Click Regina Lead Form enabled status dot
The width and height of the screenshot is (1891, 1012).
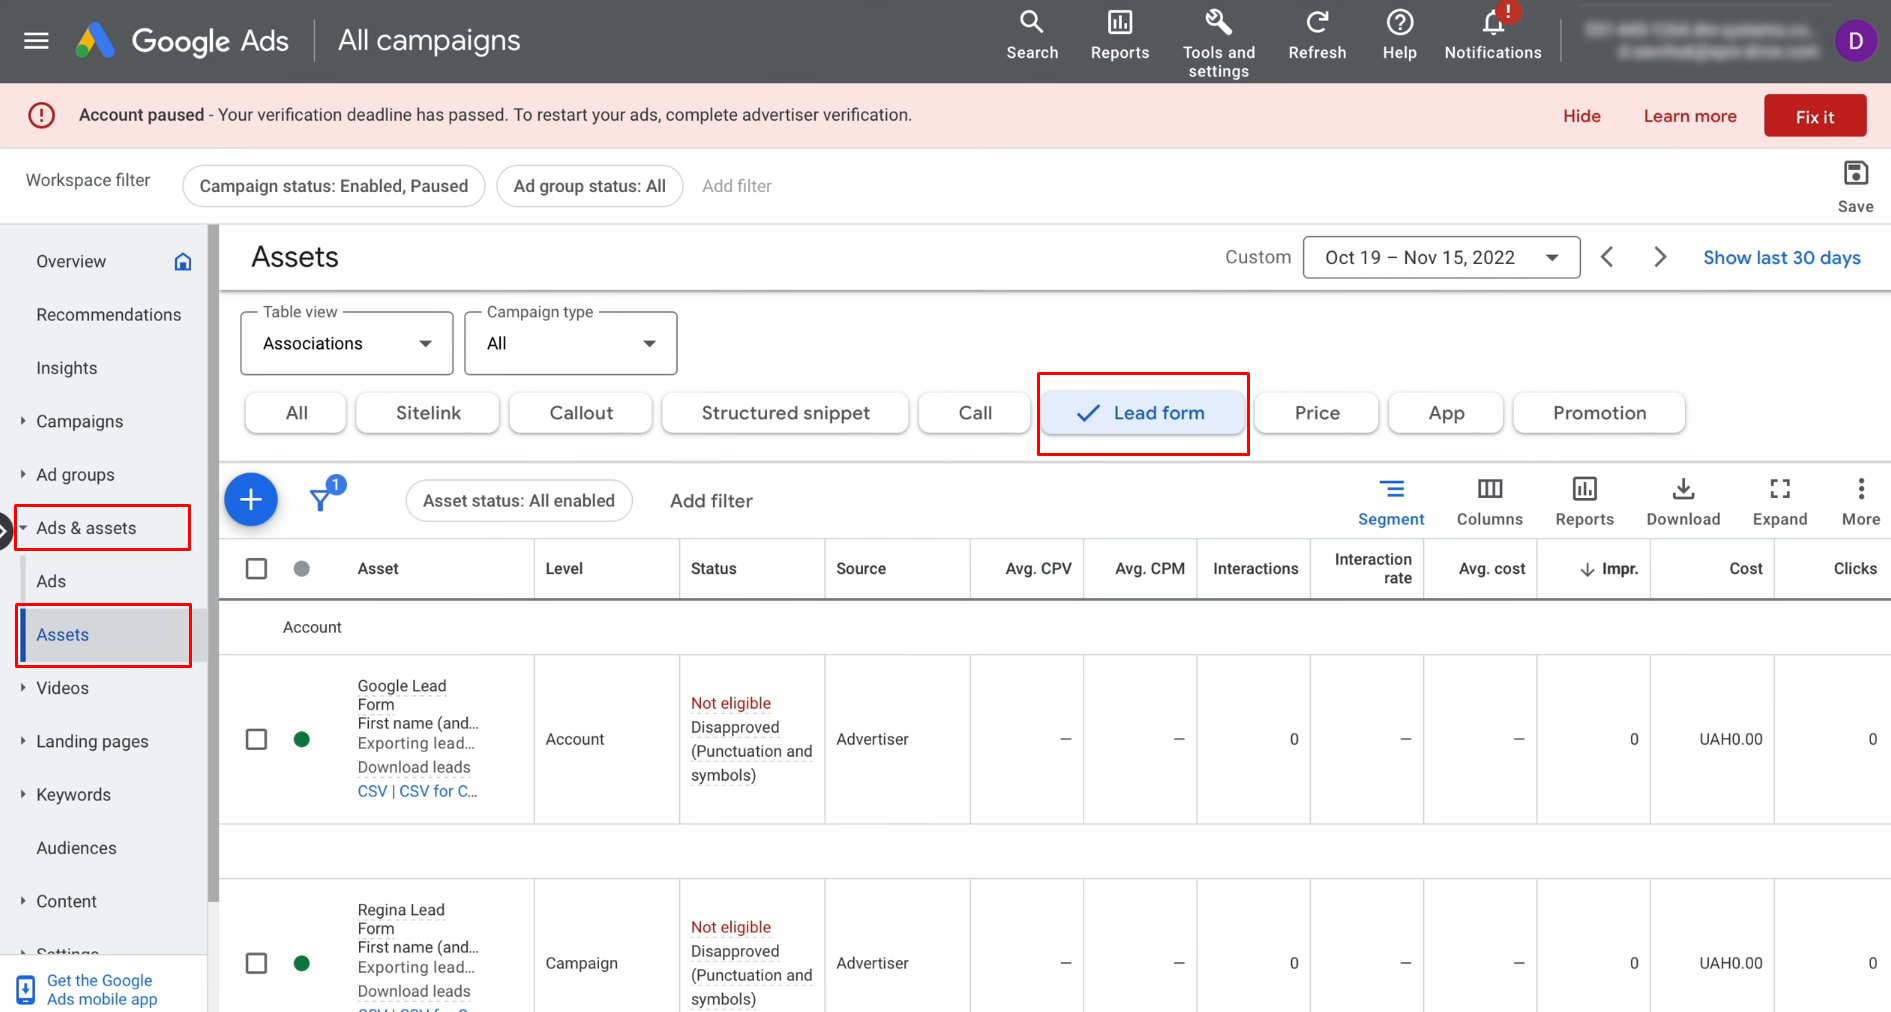[302, 963]
